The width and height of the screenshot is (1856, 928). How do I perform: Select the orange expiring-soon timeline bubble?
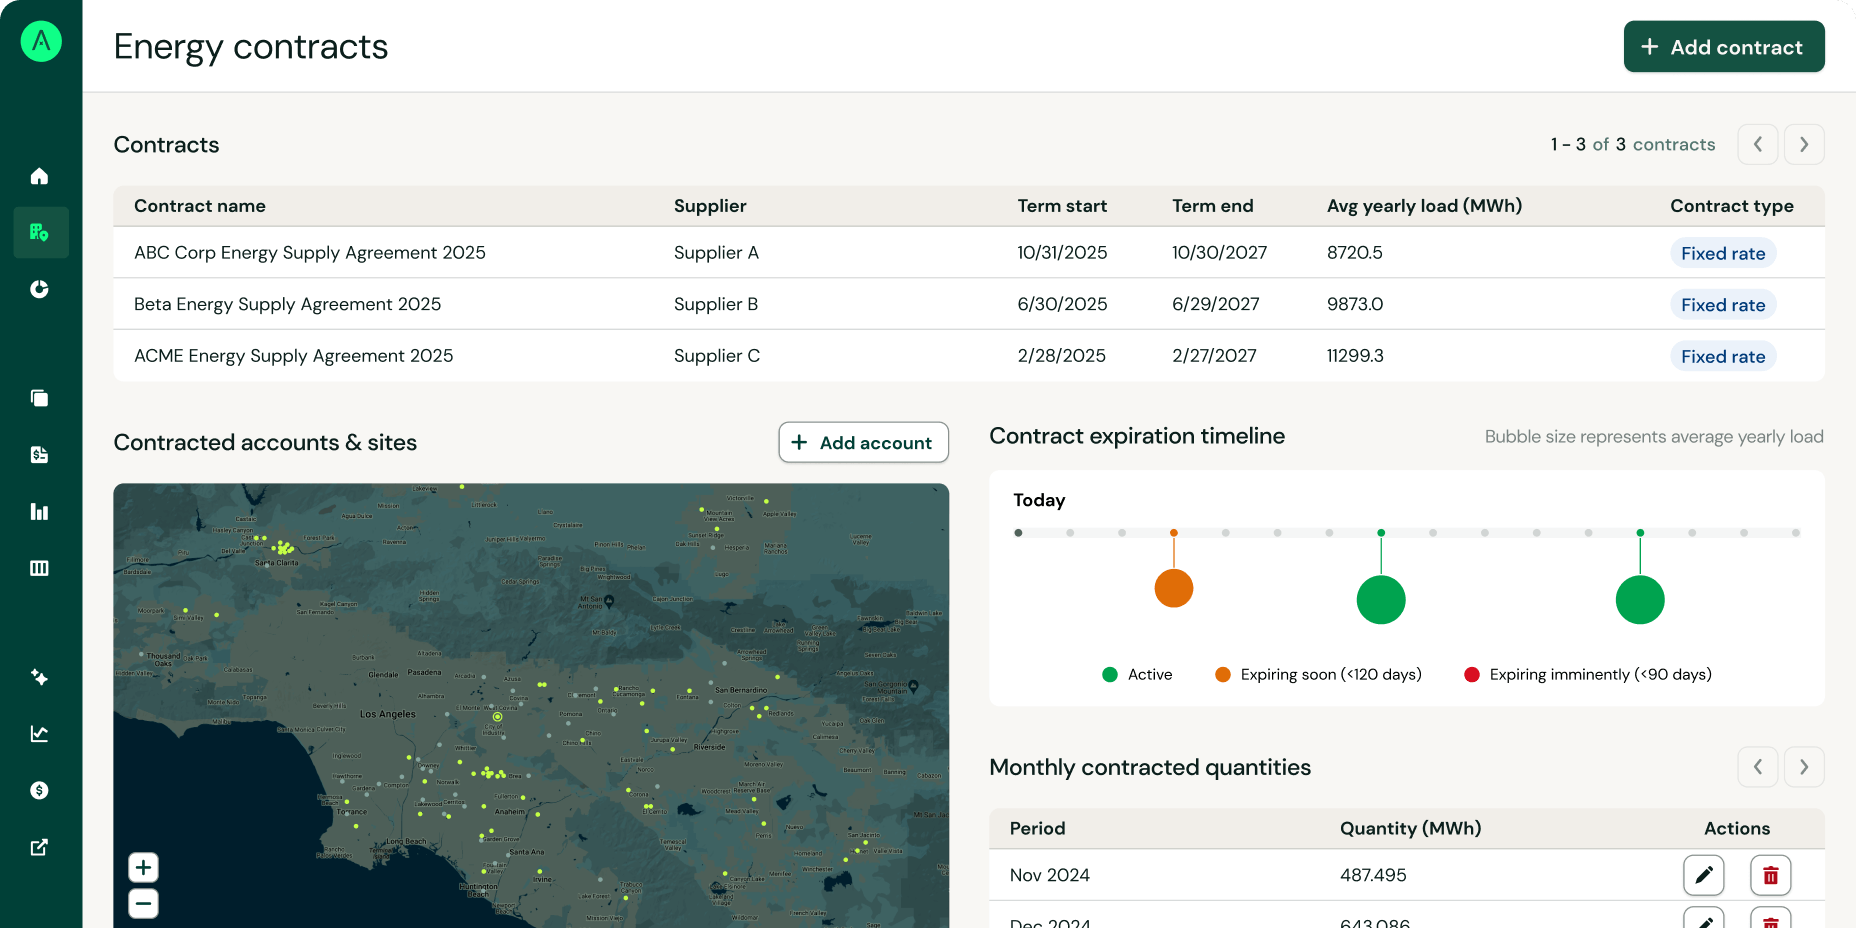tap(1173, 588)
